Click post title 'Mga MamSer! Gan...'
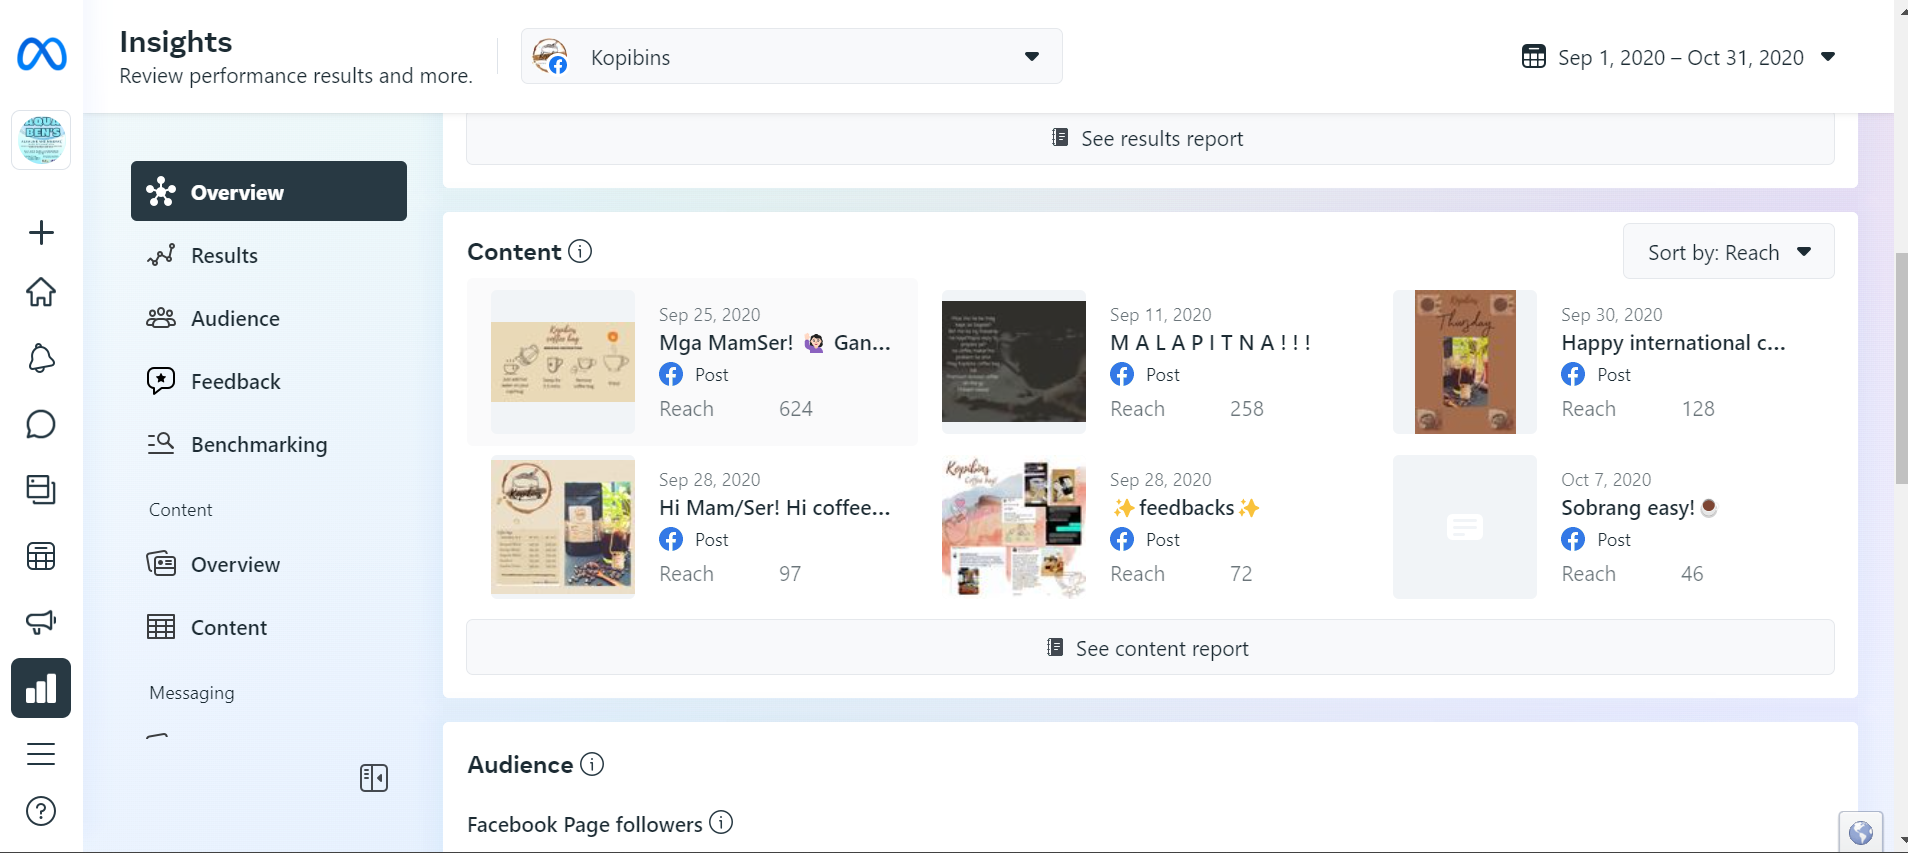1908x853 pixels. [775, 343]
